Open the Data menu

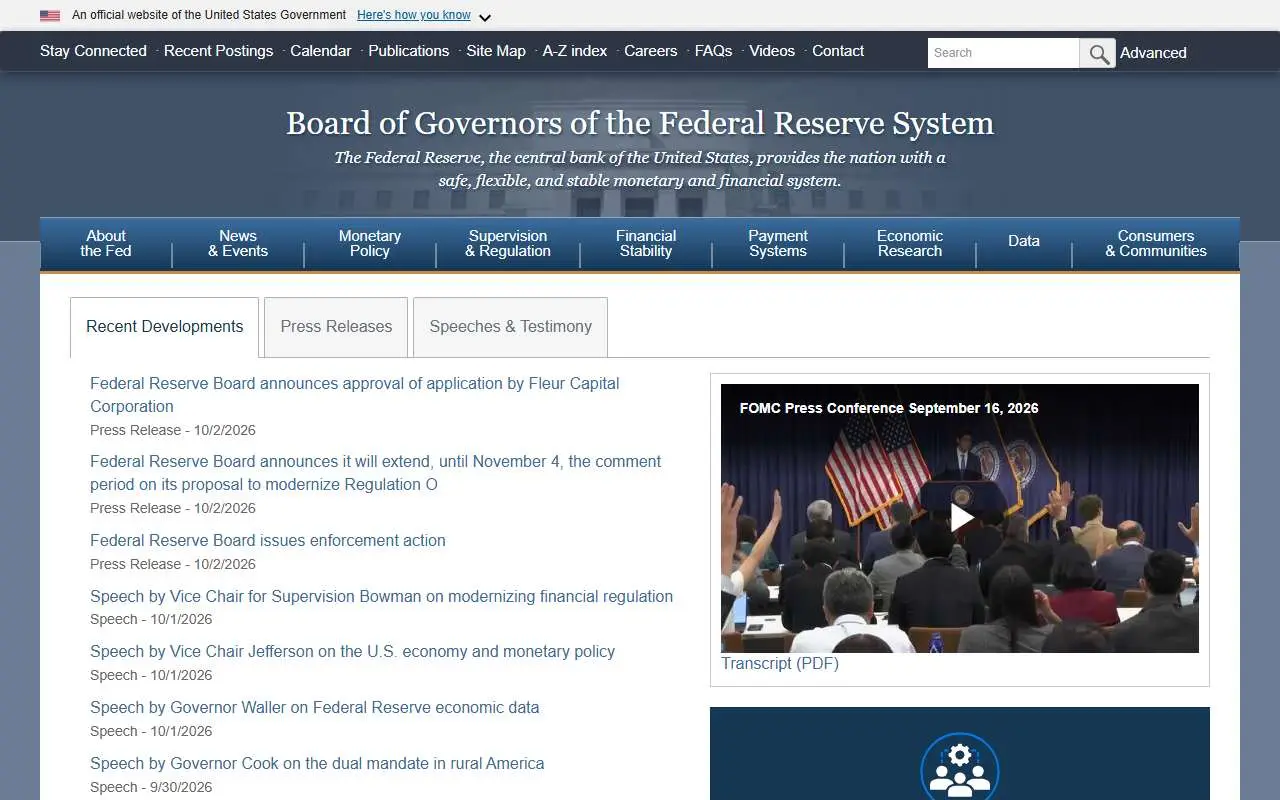pos(1024,243)
